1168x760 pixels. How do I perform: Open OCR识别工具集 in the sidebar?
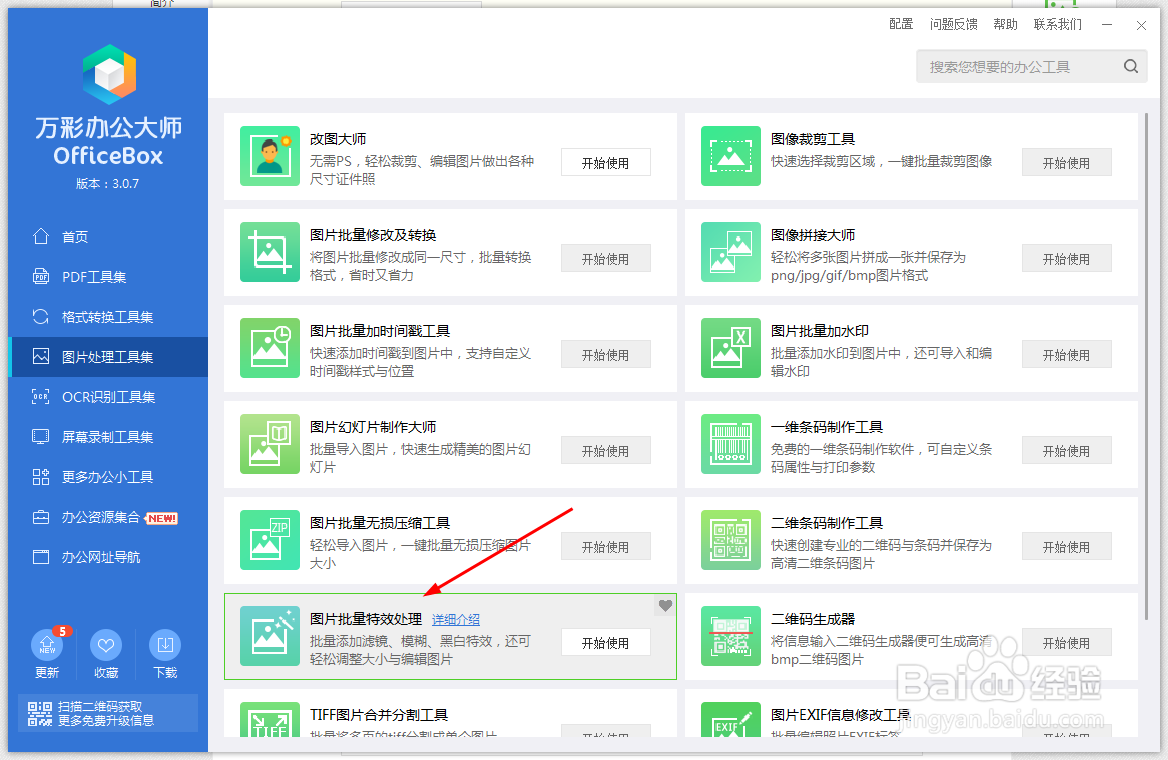coord(108,397)
